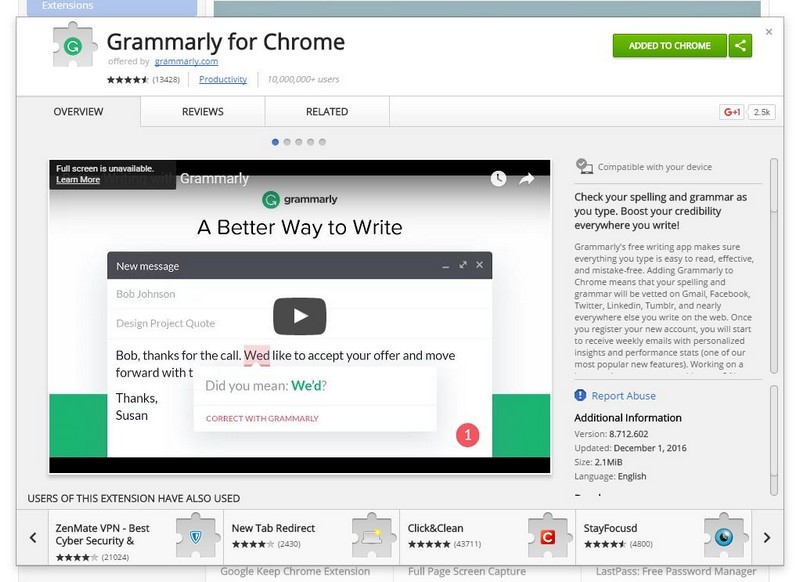This screenshot has width=800, height=582.
Task: Click the Compatible with your device text
Action: 655,167
